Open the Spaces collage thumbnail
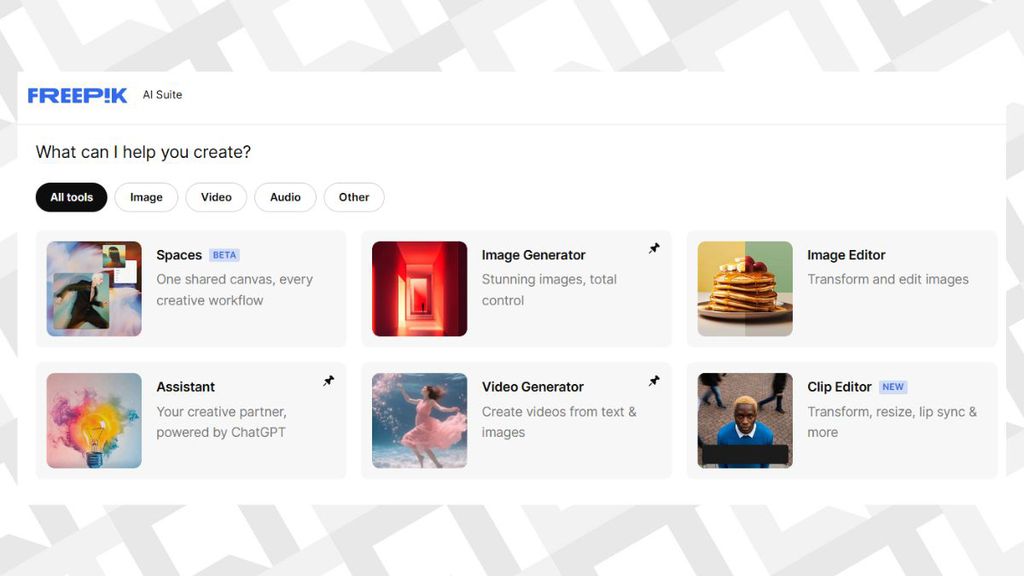 click(94, 289)
